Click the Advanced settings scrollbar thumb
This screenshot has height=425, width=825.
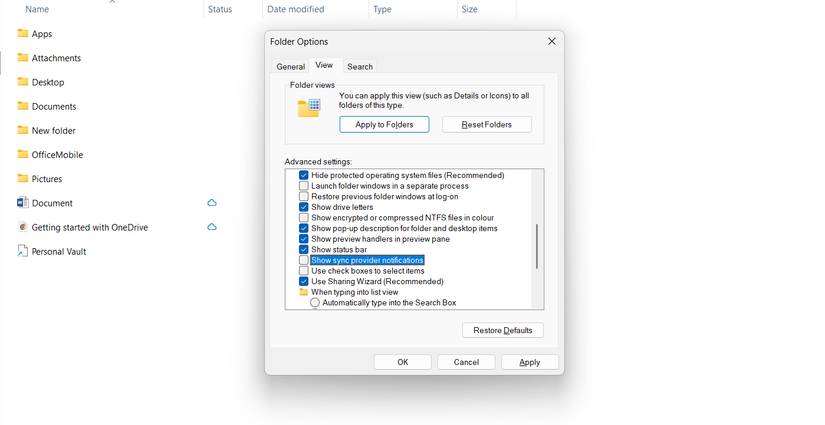pos(537,246)
